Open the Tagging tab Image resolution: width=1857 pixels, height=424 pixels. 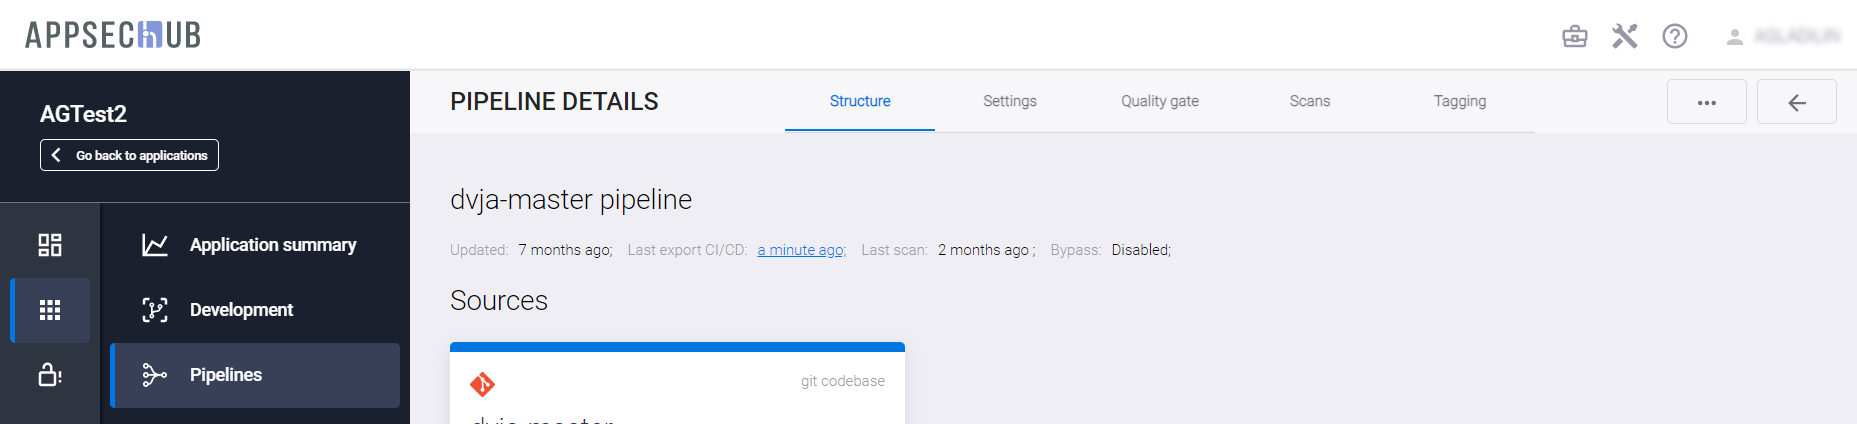pyautogui.click(x=1460, y=101)
